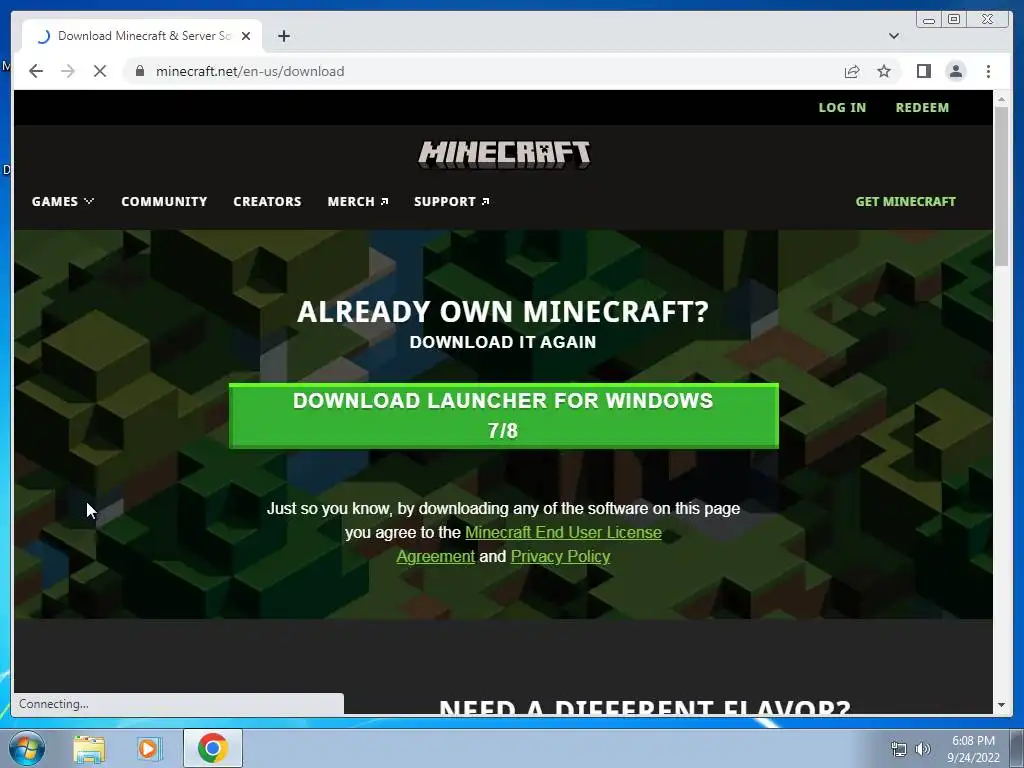1024x768 pixels.
Task: Open the Privacy Policy link
Action: (x=560, y=556)
